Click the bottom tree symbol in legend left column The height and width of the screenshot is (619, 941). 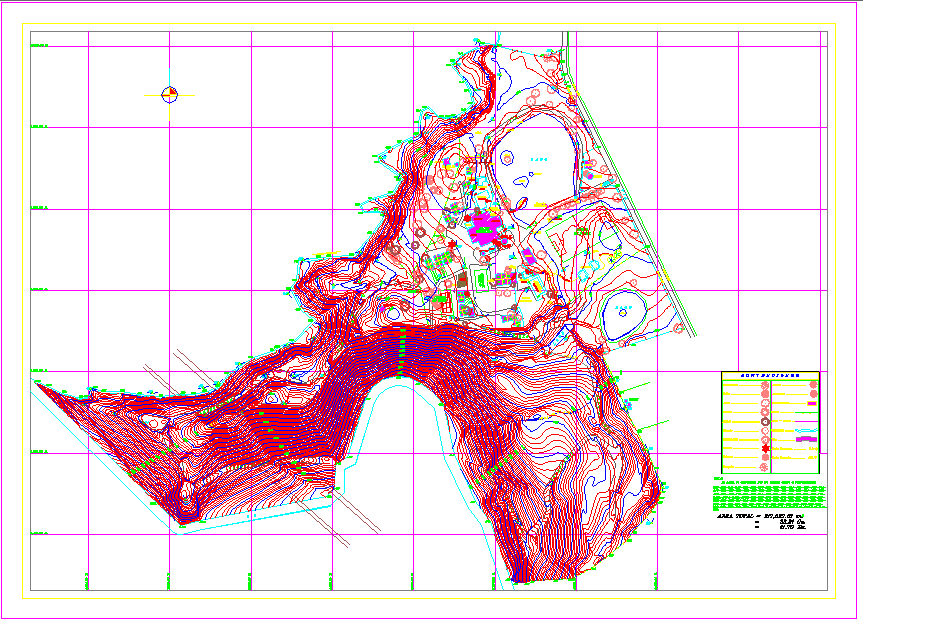[764, 466]
